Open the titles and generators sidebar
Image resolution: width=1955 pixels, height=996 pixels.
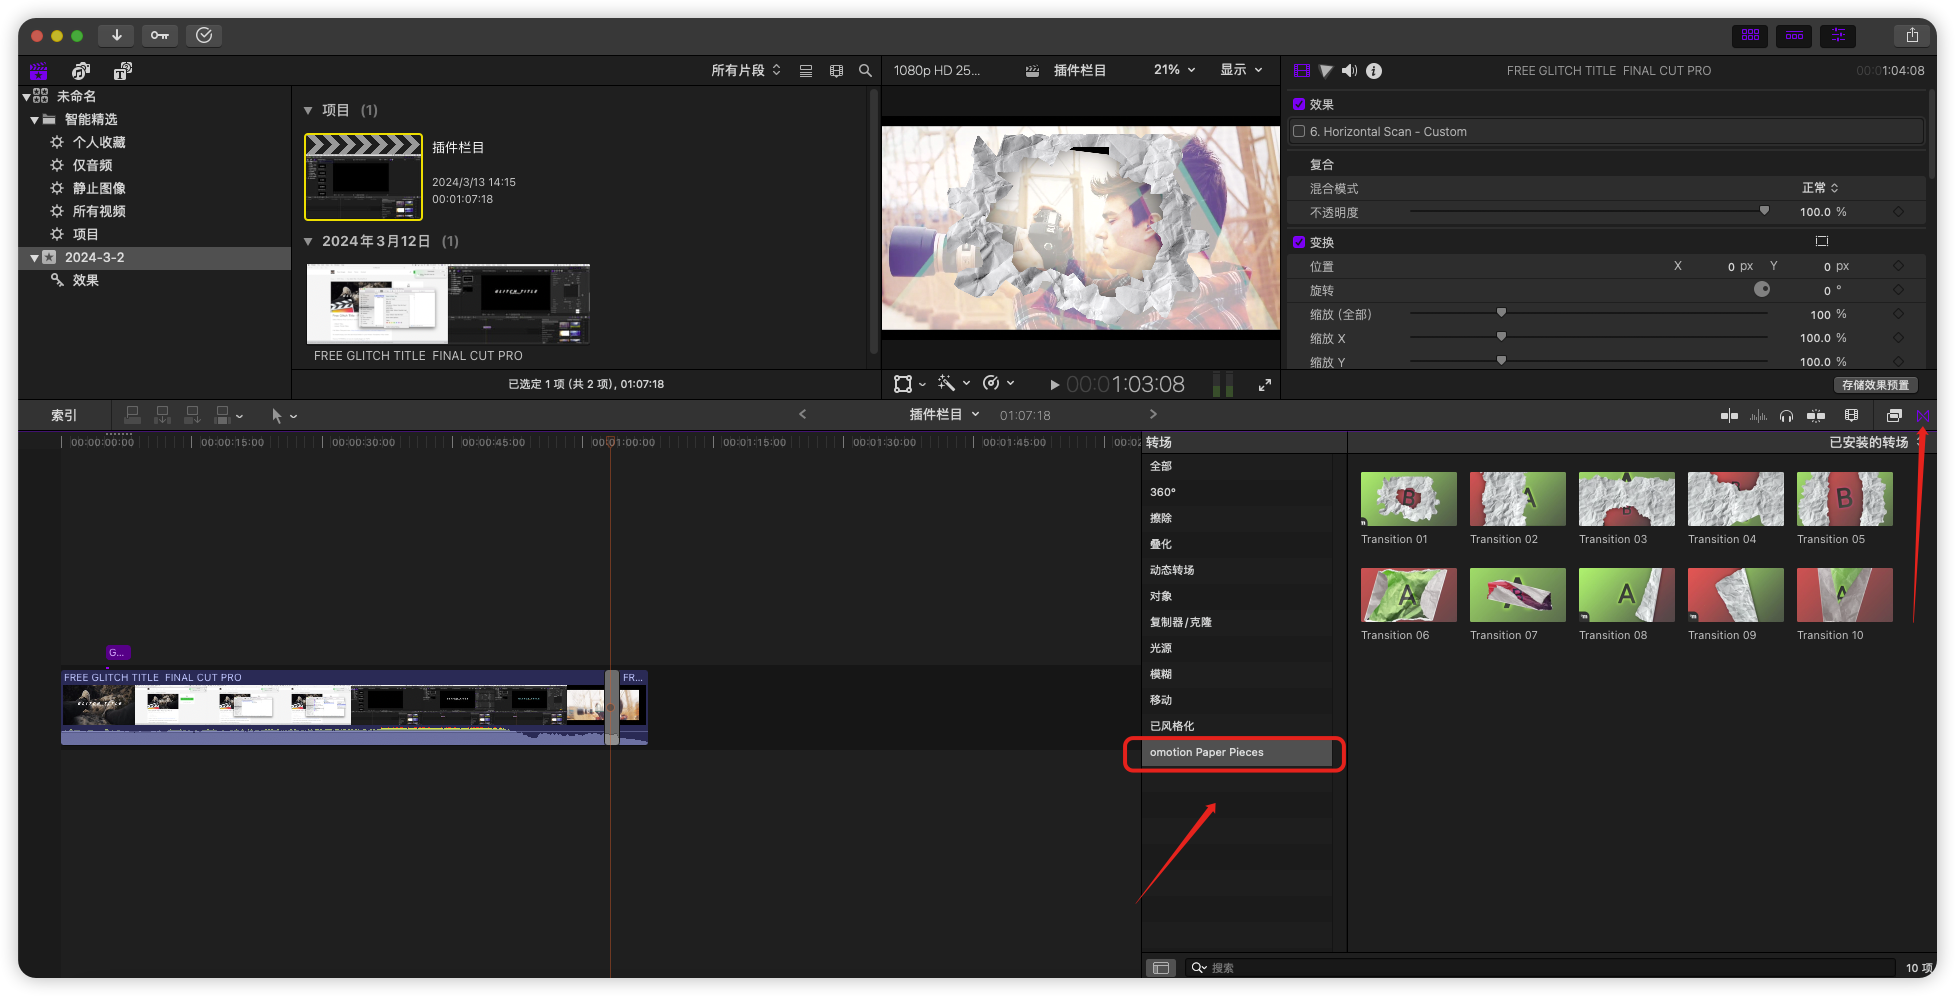pyautogui.click(x=123, y=71)
